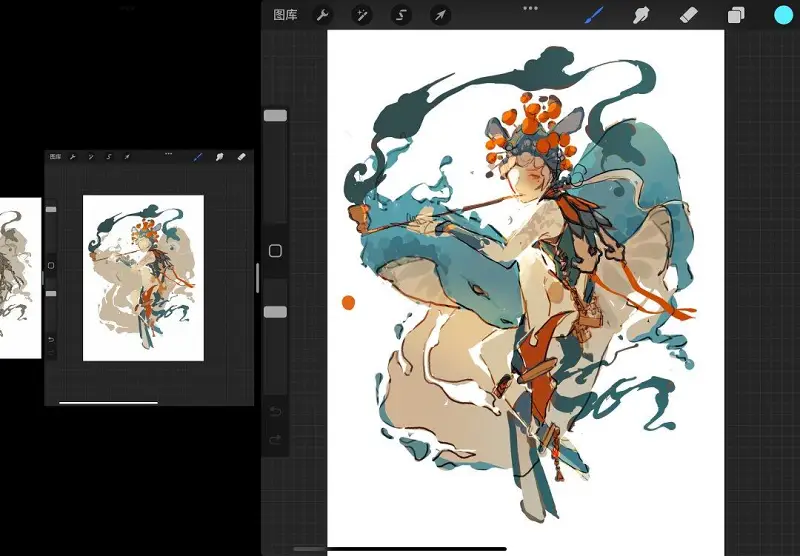Activate the Transform arrow tool
Image resolution: width=800 pixels, height=556 pixels.
[x=440, y=15]
